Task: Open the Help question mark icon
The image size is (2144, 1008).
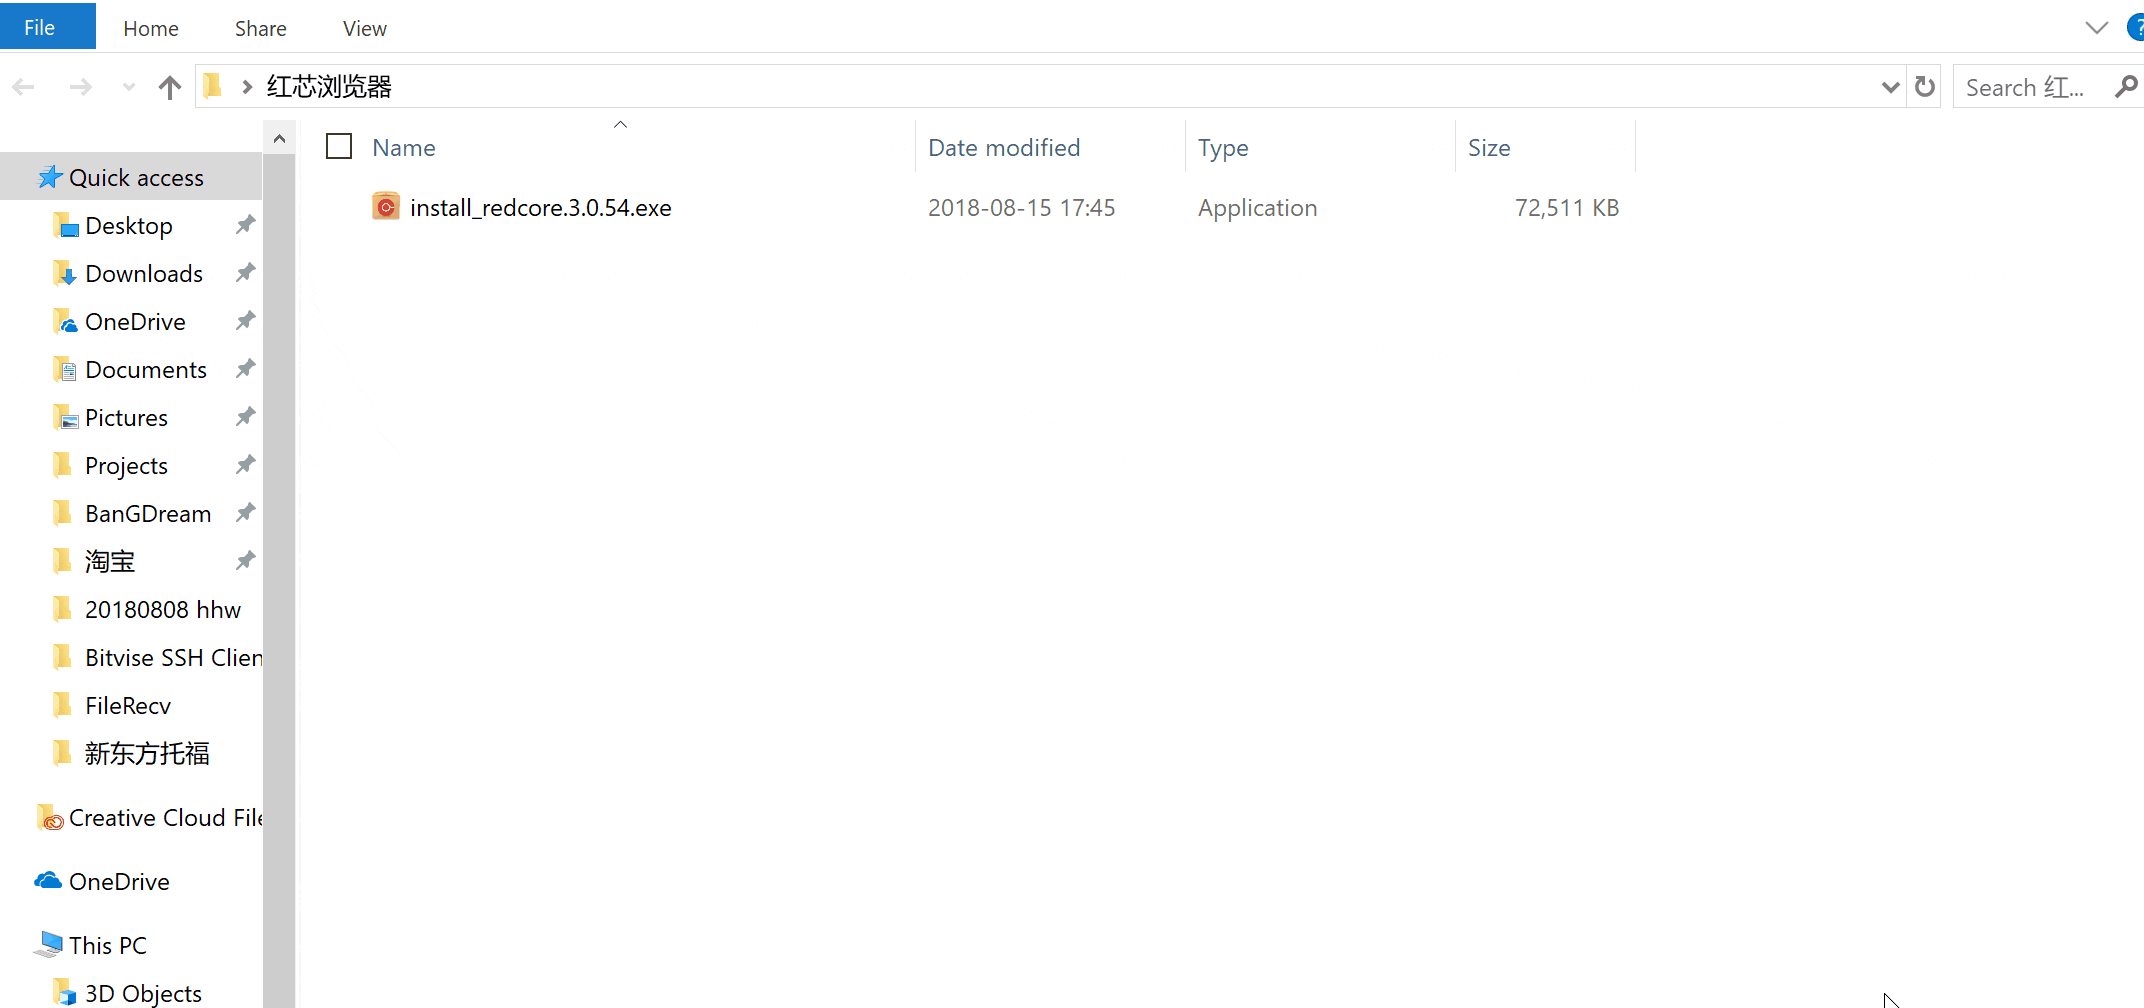Action: pyautogui.click(x=2136, y=28)
